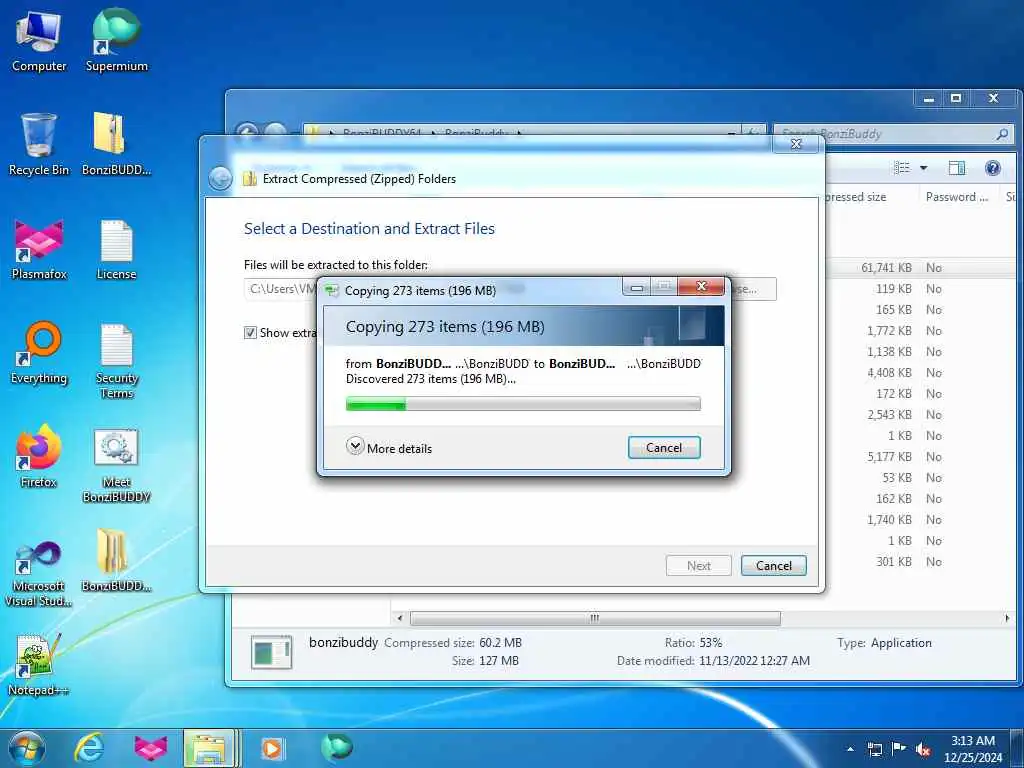
Task: Select the Plasmafox desktop shortcut
Action: 39,248
